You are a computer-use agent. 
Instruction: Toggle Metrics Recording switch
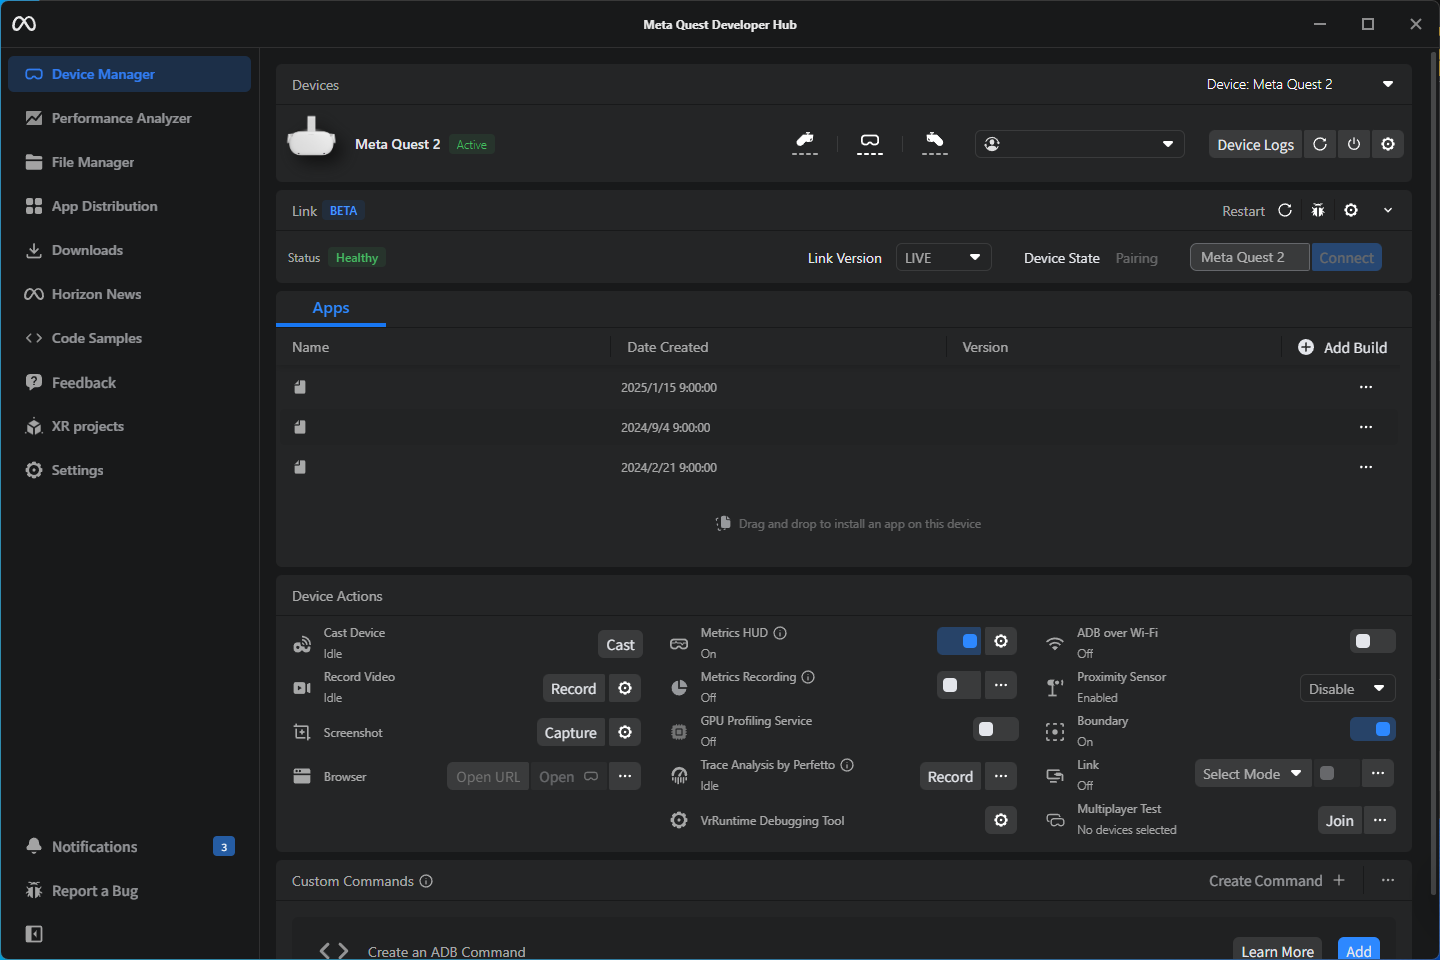(959, 685)
